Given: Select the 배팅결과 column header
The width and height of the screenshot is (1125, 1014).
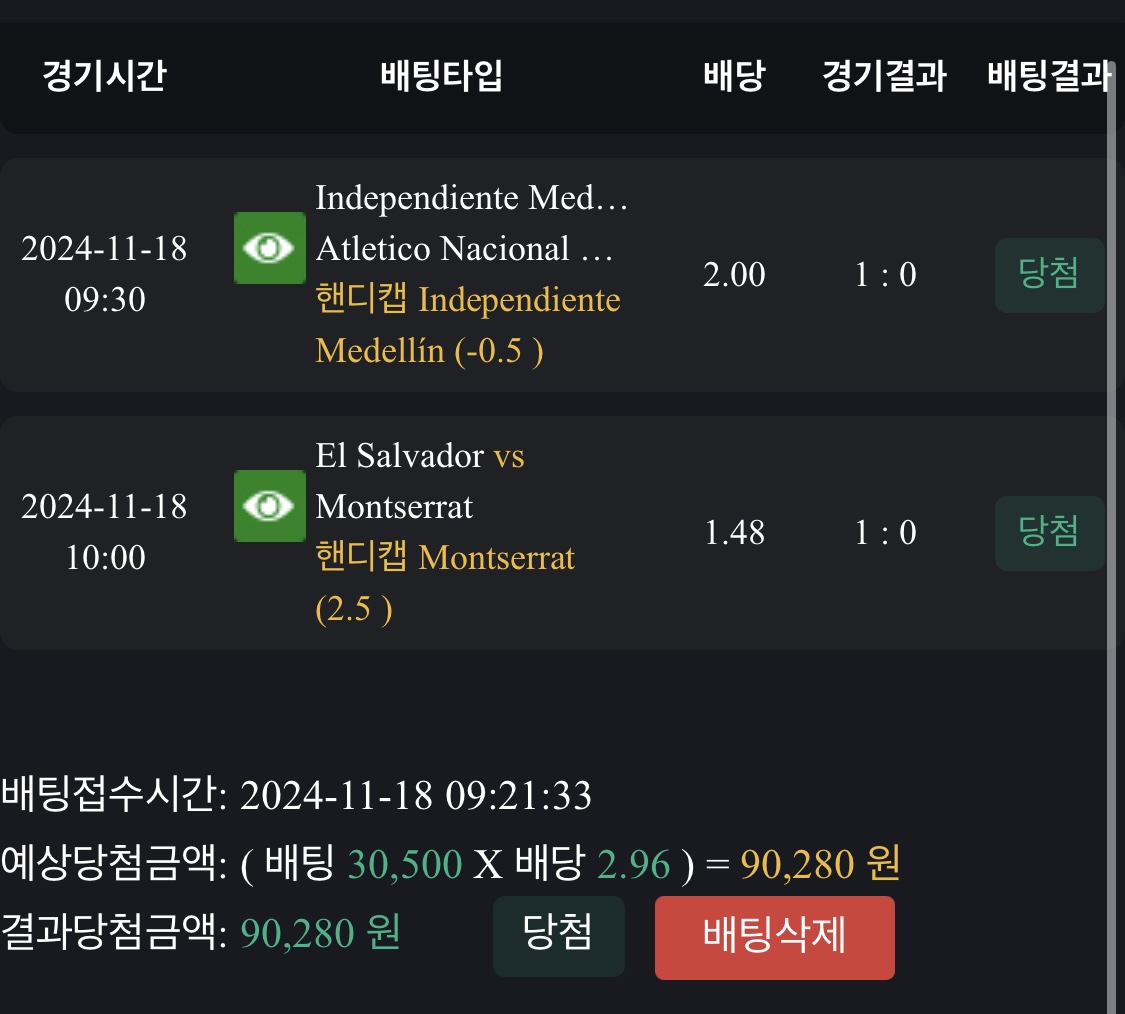Looking at the screenshot, I should [1048, 77].
